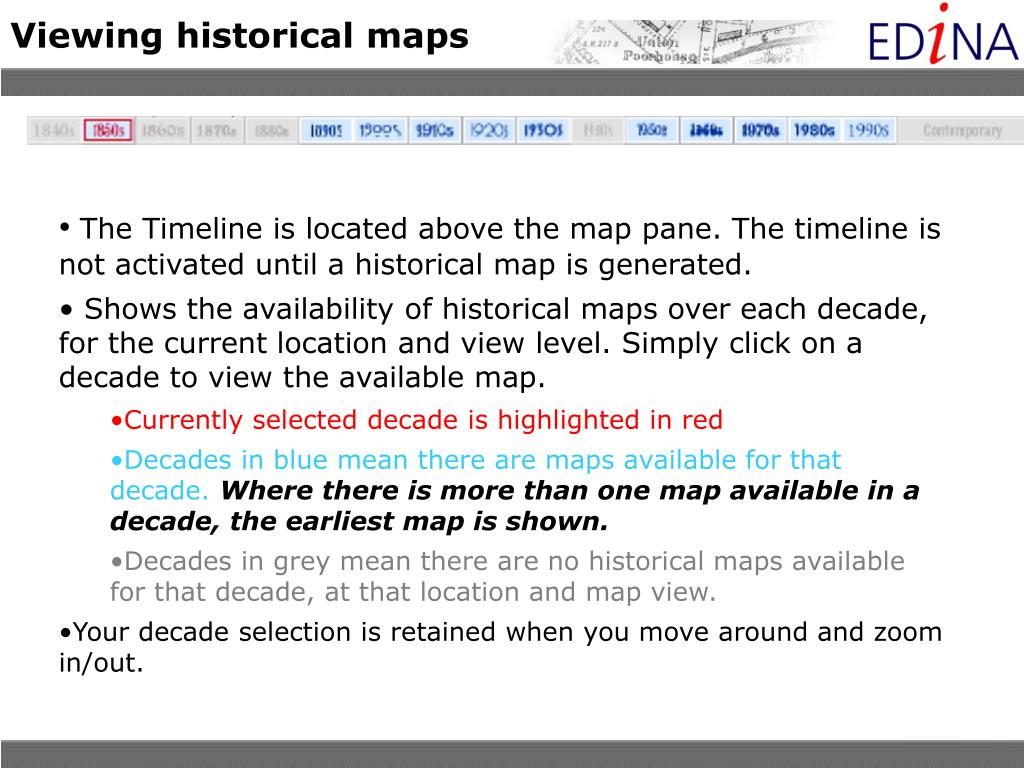Viewport: 1024px width, 768px height.
Task: View the 1910s historical map
Action: [434, 131]
